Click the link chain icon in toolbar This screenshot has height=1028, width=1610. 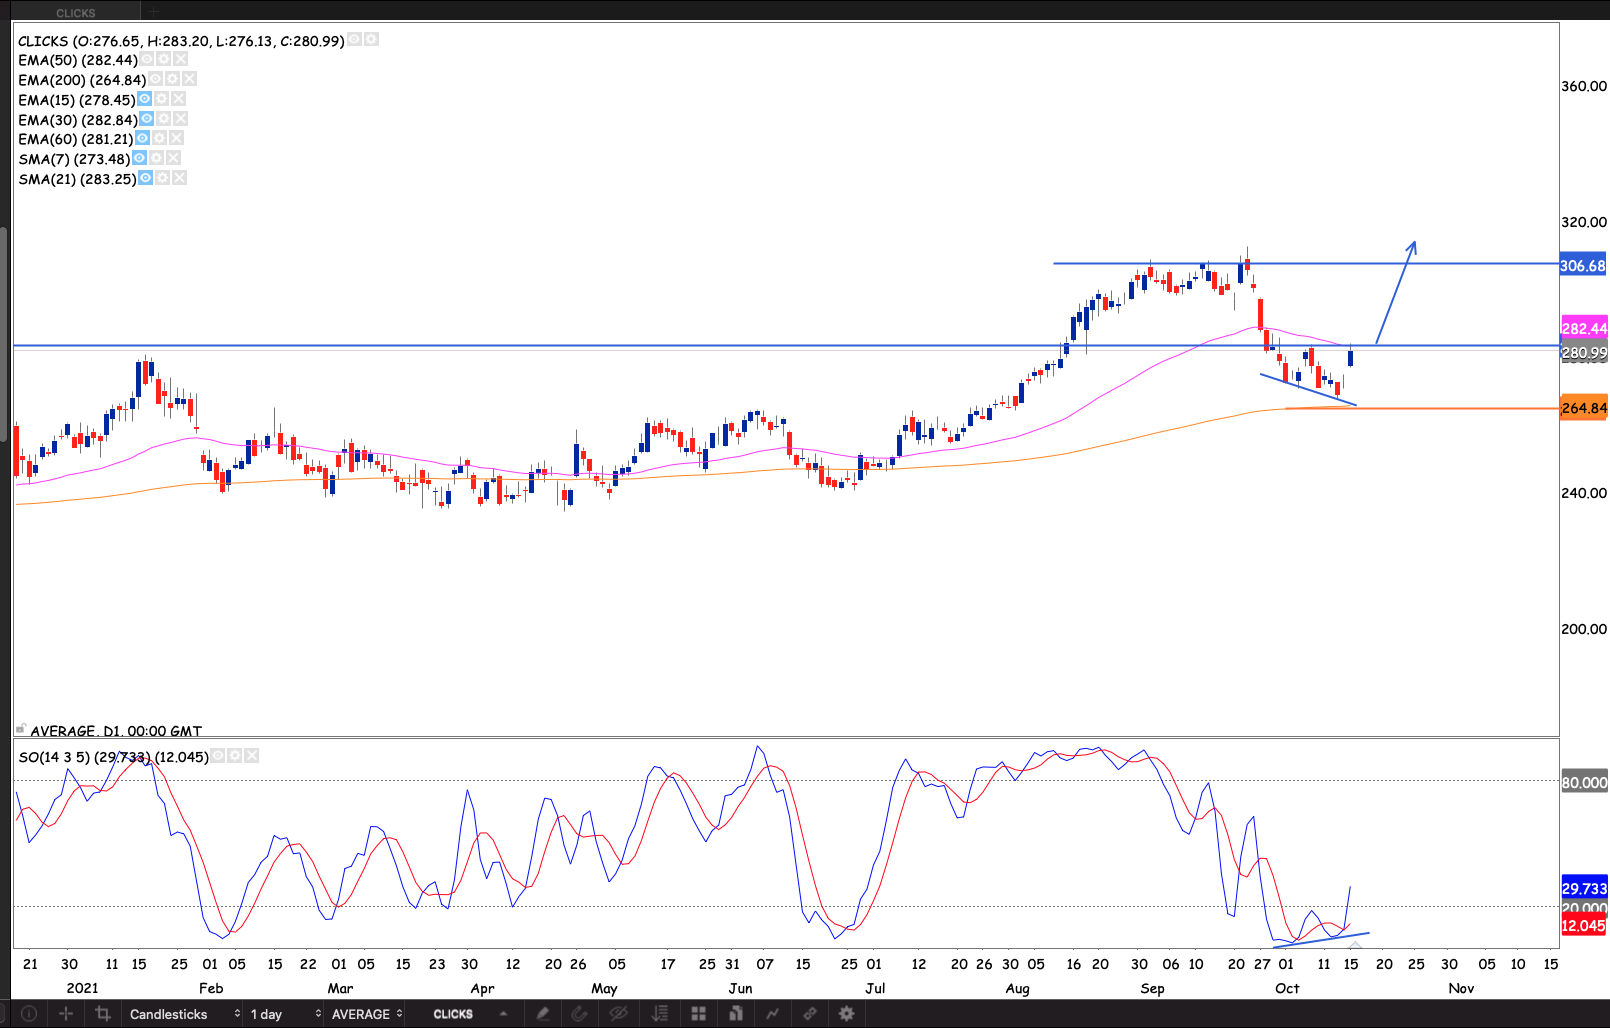coord(809,1014)
